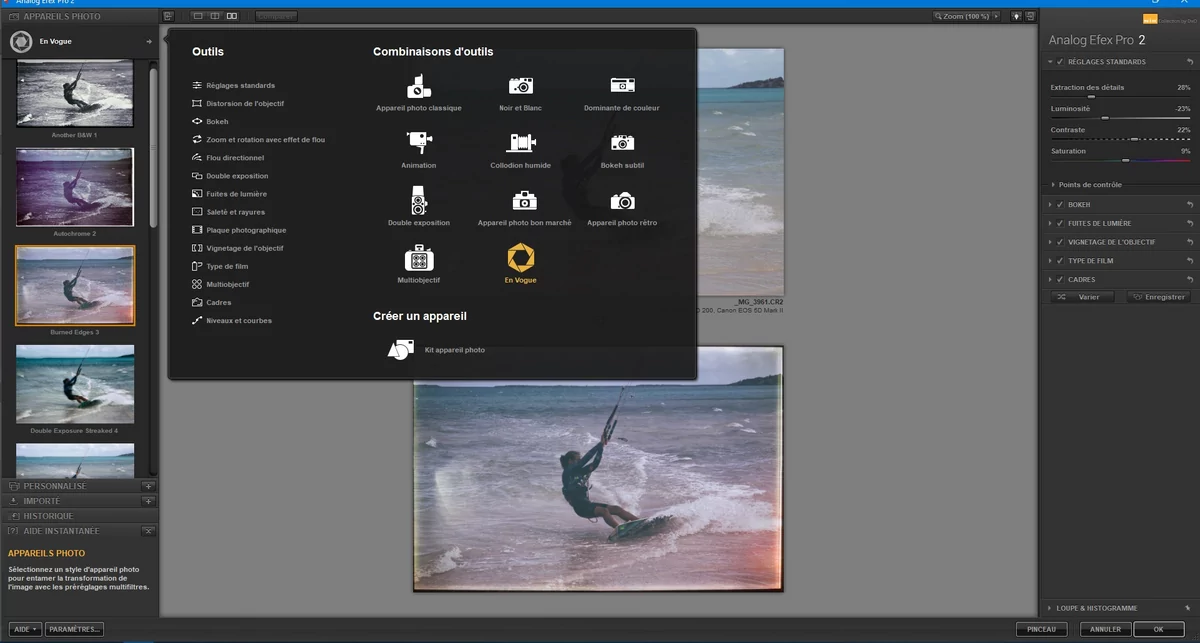Expand the Bokeh section triangle

pyautogui.click(x=1050, y=204)
